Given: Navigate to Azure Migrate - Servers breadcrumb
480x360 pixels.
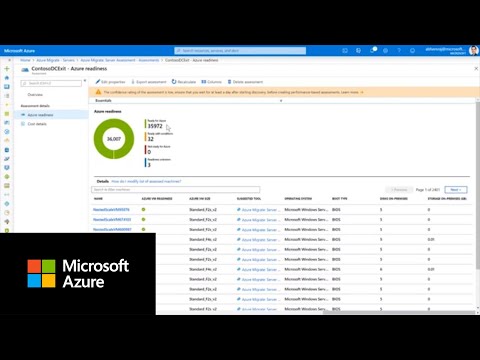Looking at the screenshot, I should click(55, 60).
